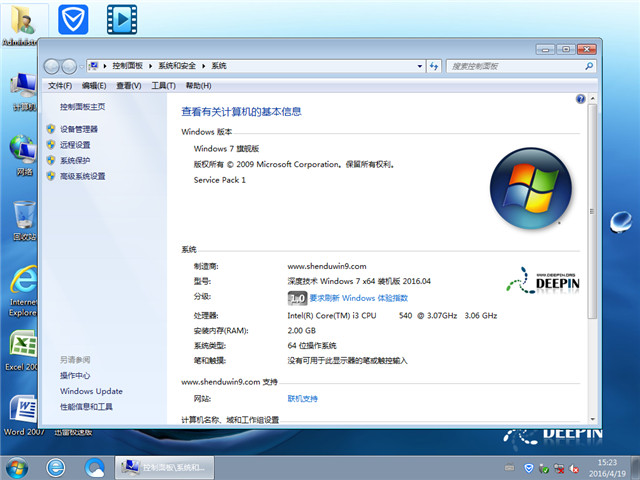Go to 控制面板主页

pyautogui.click(x=82, y=107)
